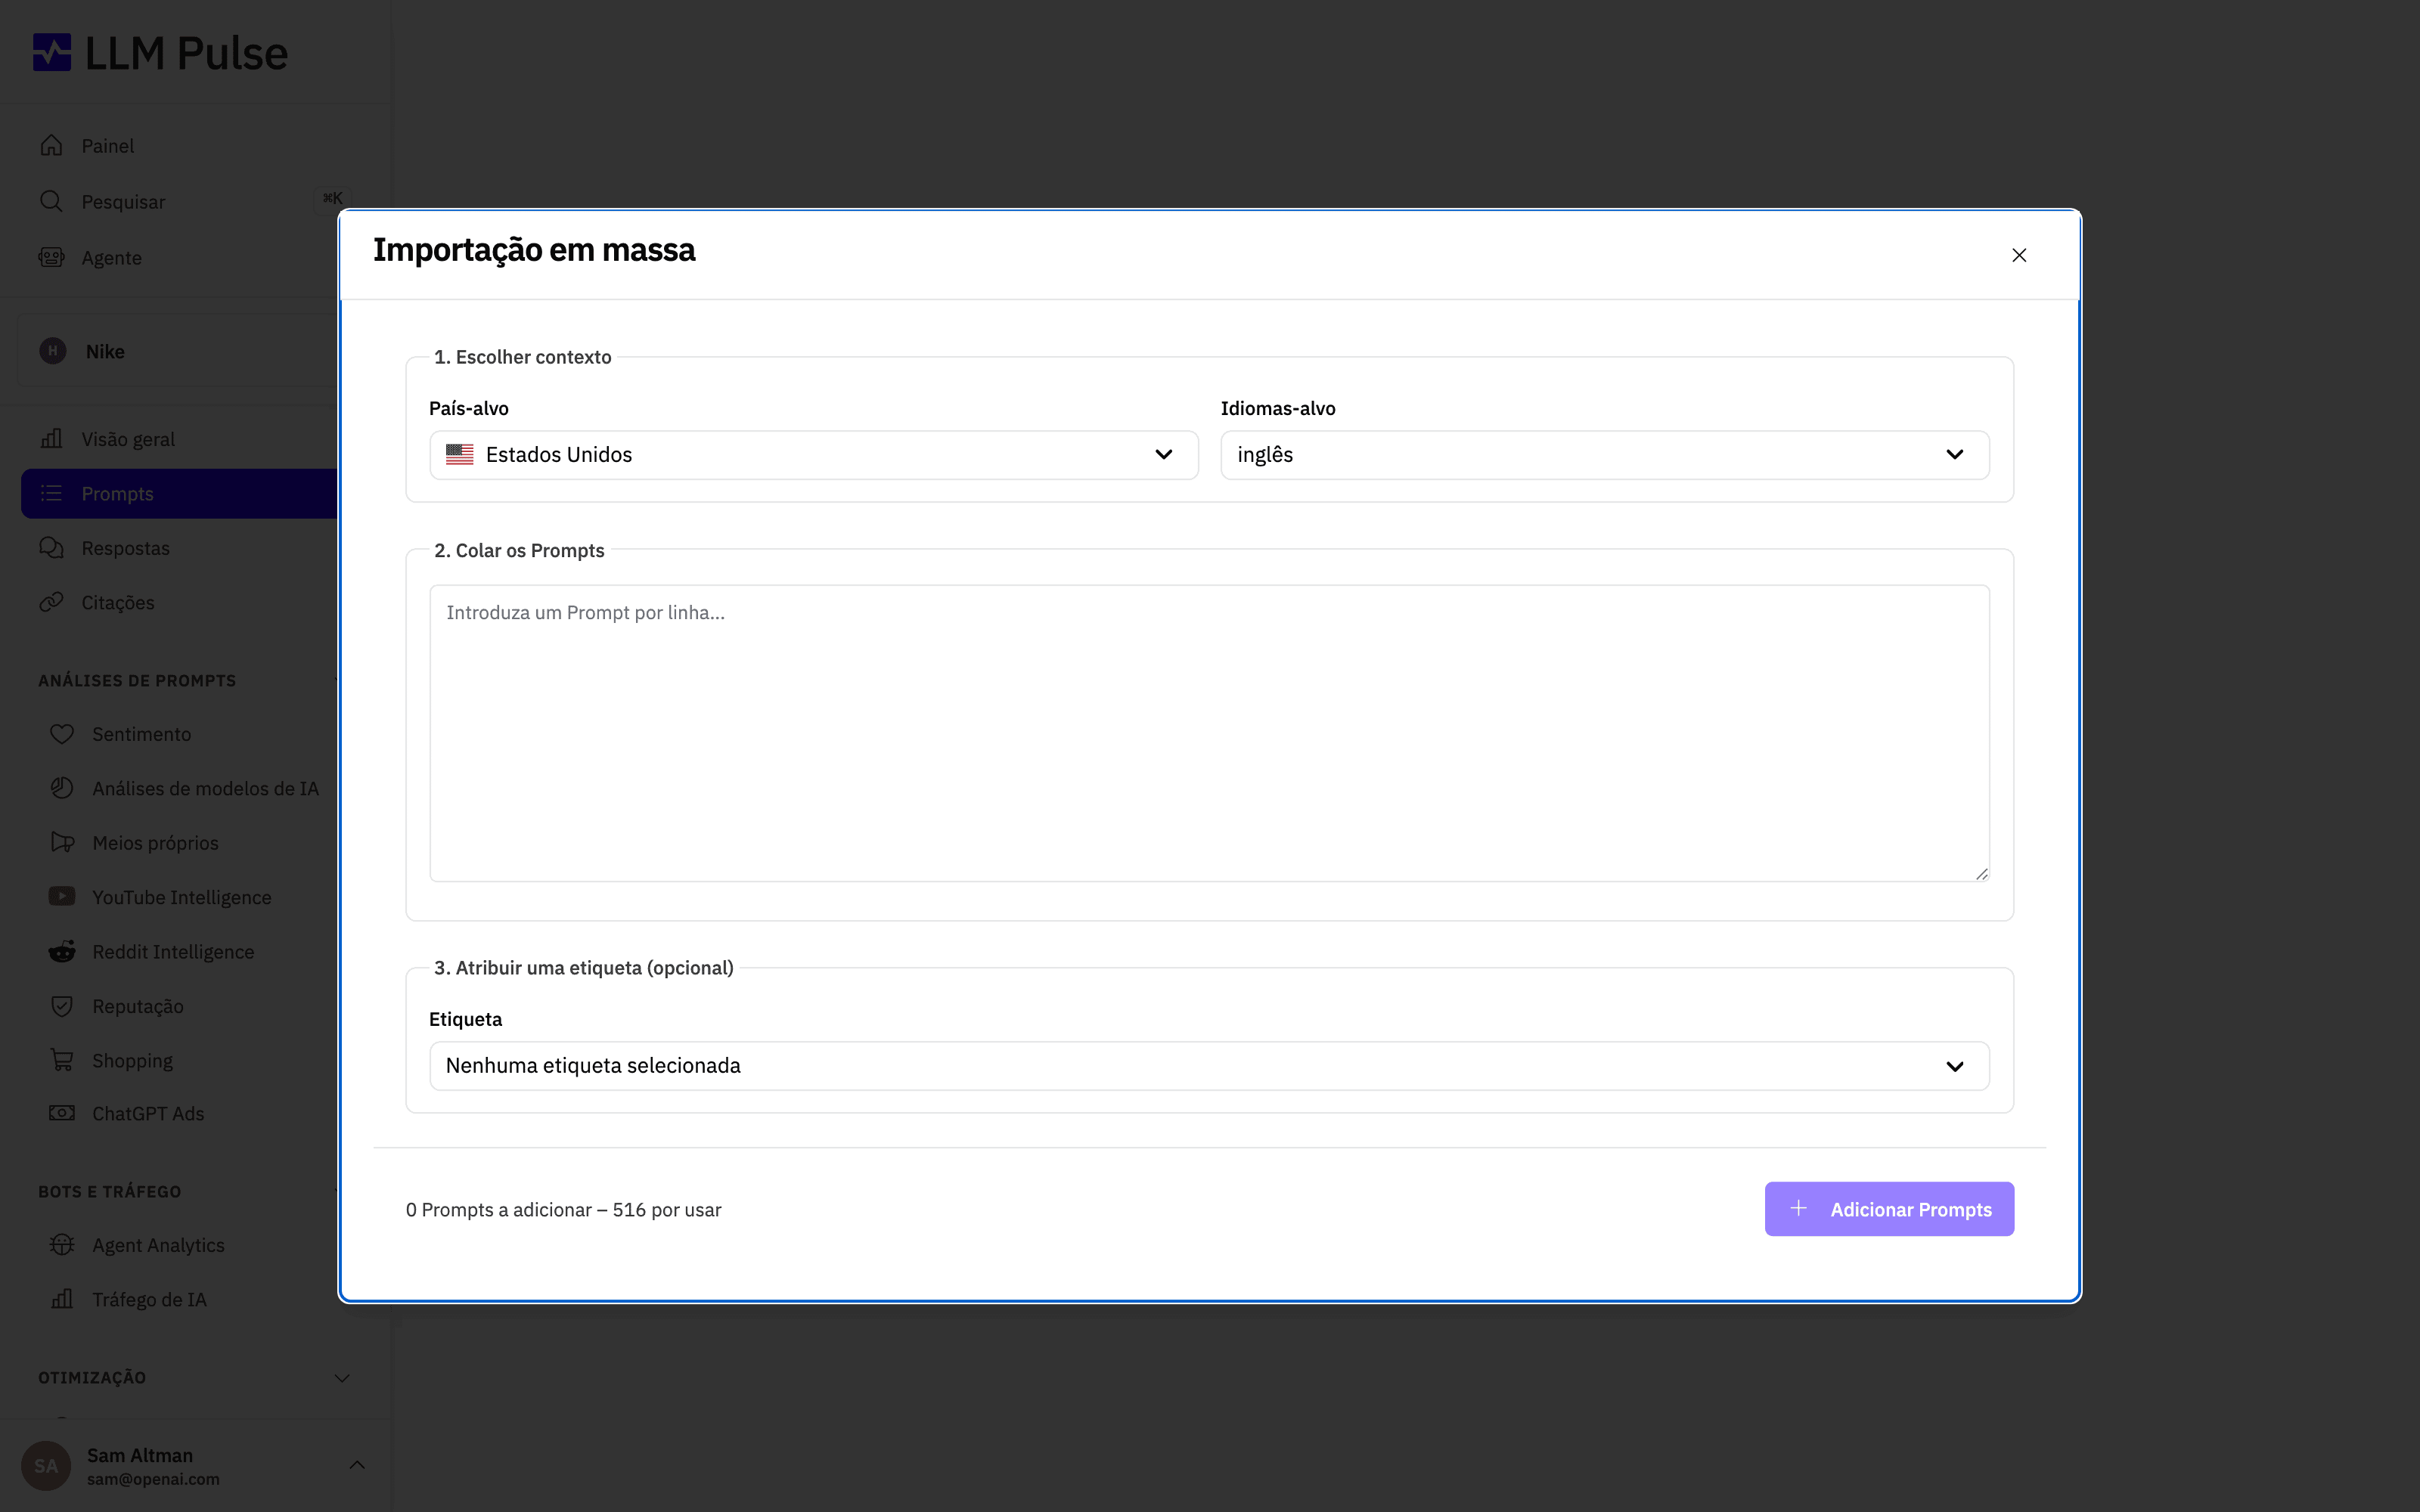Click the textarea resize handle corner

pyautogui.click(x=1981, y=873)
